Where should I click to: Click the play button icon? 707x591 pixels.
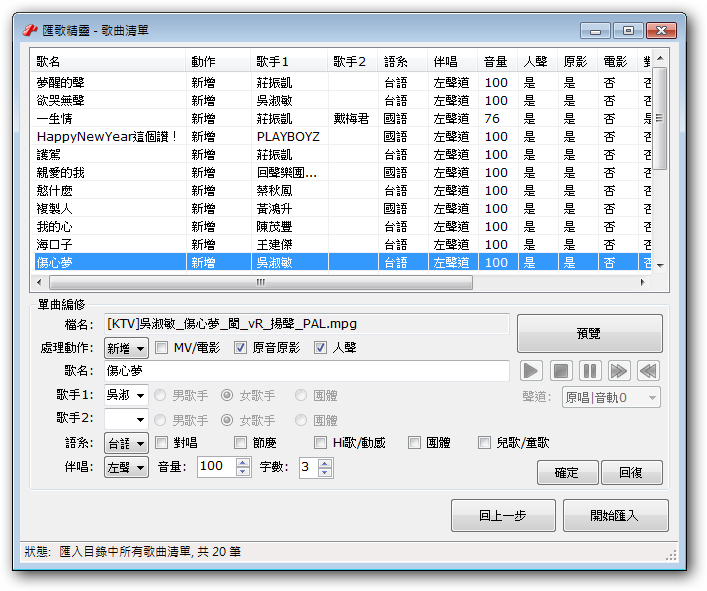point(531,371)
